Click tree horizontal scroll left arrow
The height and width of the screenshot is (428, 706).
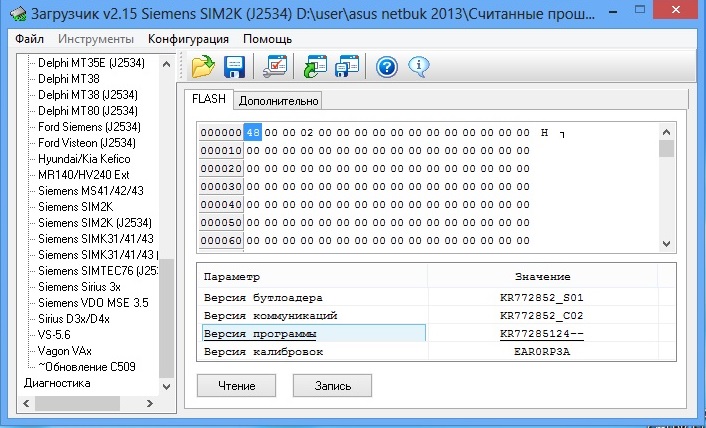pyautogui.click(x=26, y=404)
